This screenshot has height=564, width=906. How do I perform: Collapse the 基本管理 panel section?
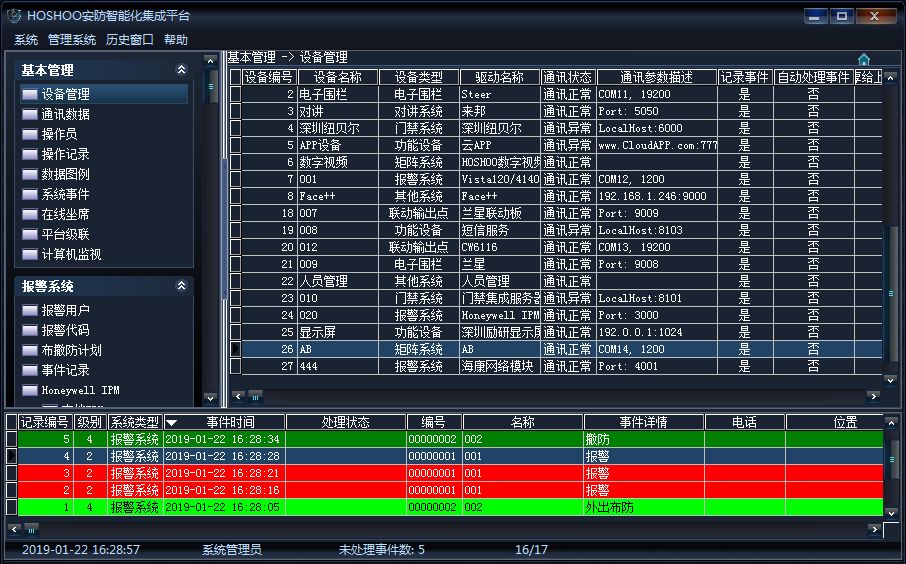(x=181, y=70)
